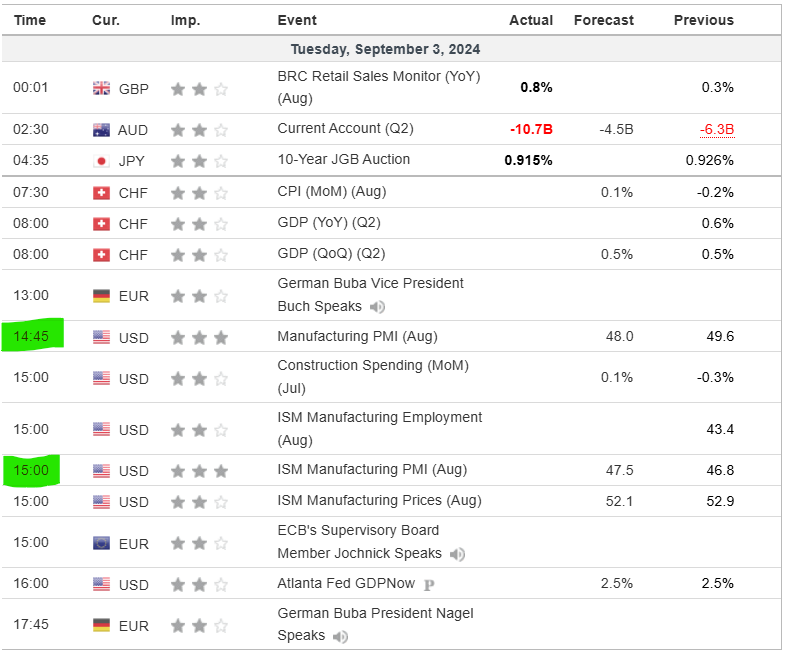Click importance stars for ISM Manufacturing PMI

coord(199,471)
